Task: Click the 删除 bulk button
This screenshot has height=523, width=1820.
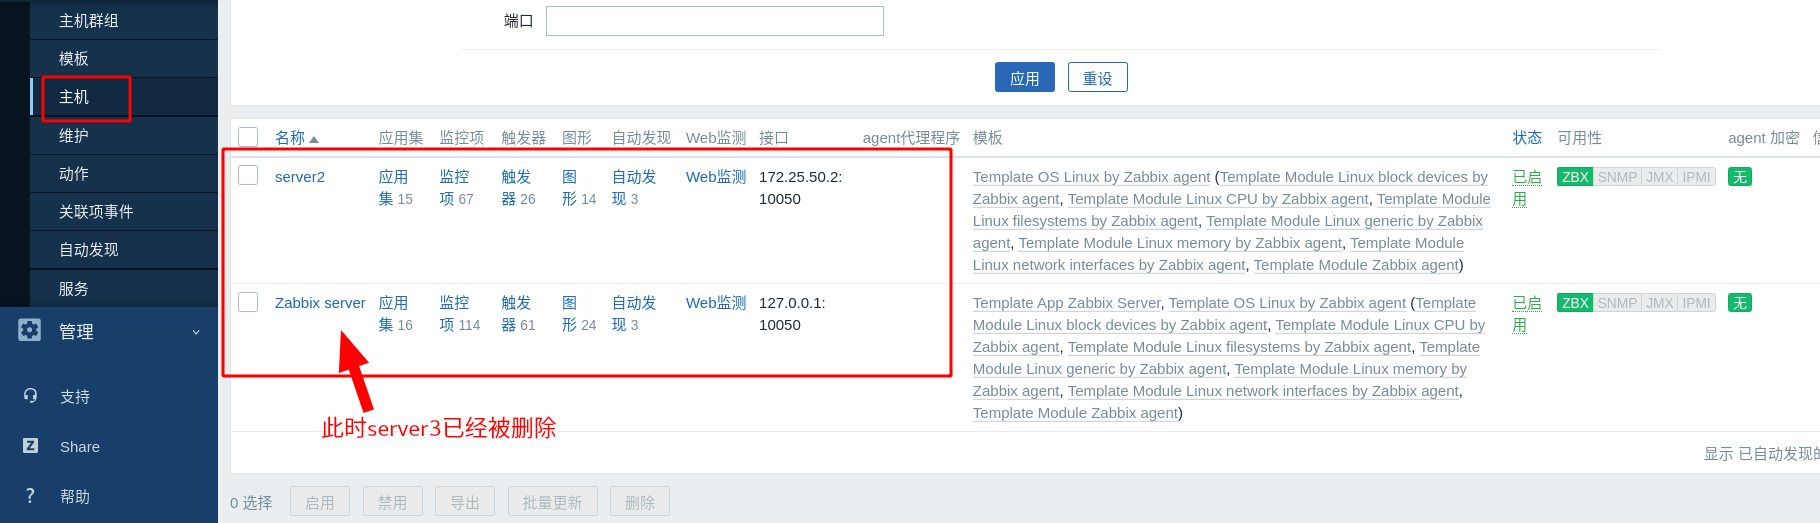Action: click(640, 502)
